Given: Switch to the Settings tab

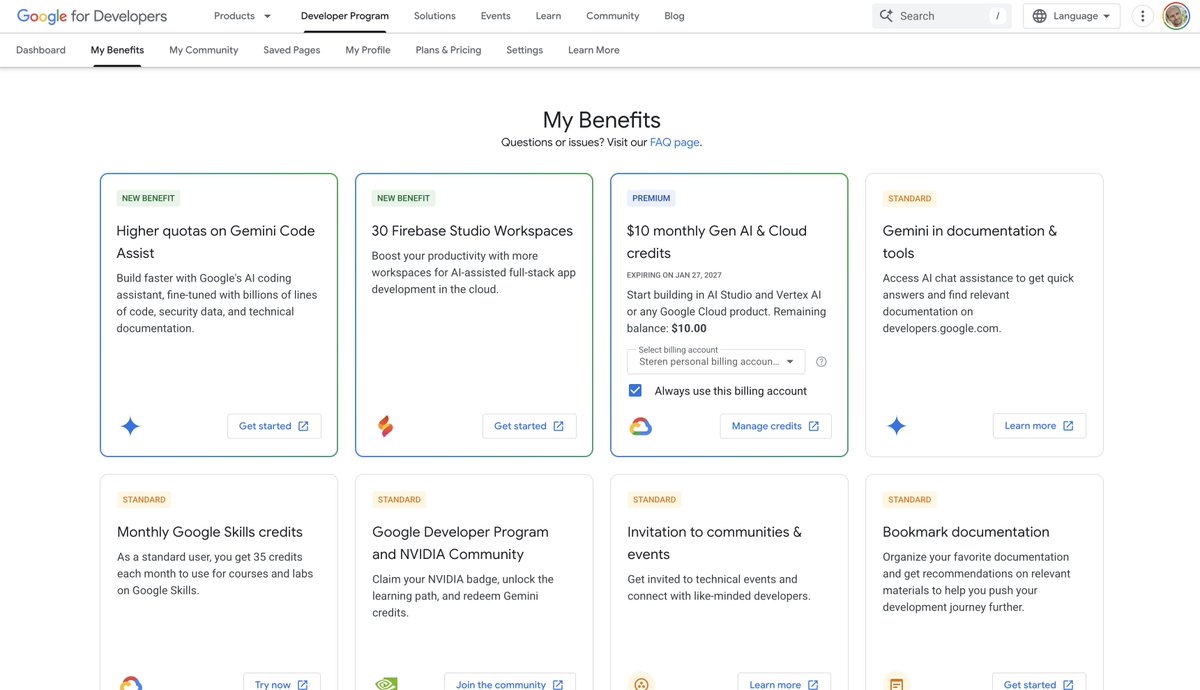Looking at the screenshot, I should [x=525, y=50].
